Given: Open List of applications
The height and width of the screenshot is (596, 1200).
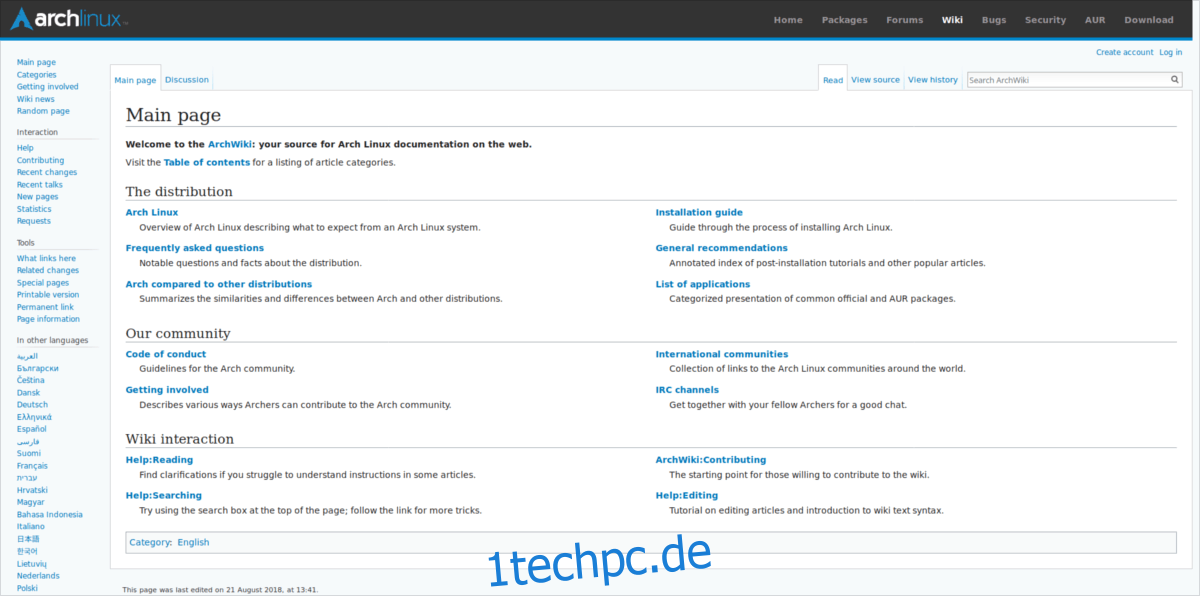Looking at the screenshot, I should pyautogui.click(x=703, y=284).
